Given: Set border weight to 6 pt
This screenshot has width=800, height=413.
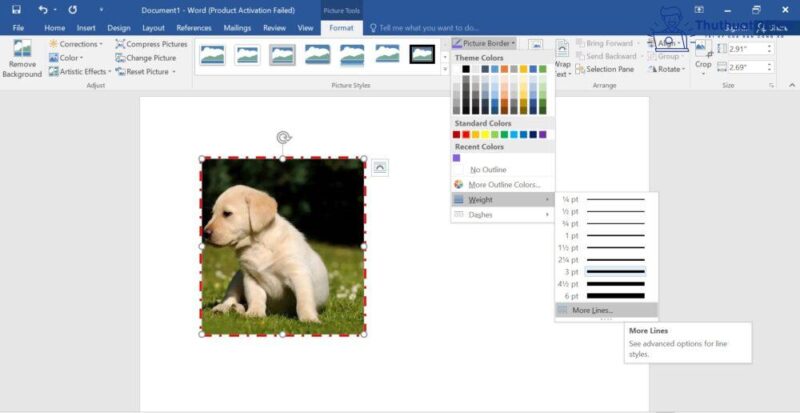Looking at the screenshot, I should point(606,296).
